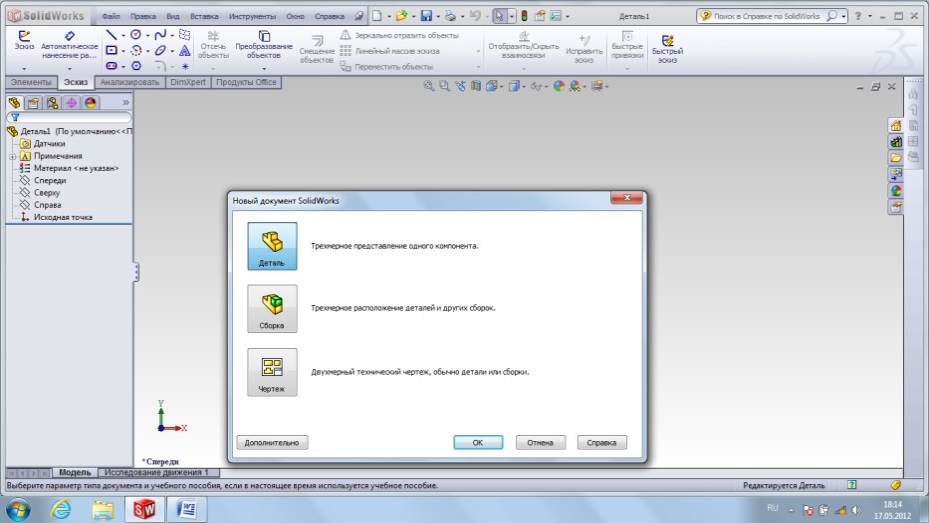The width and height of the screenshot is (929, 523).
Task: Click the Rebuild traffic light icon
Action: tap(524, 16)
